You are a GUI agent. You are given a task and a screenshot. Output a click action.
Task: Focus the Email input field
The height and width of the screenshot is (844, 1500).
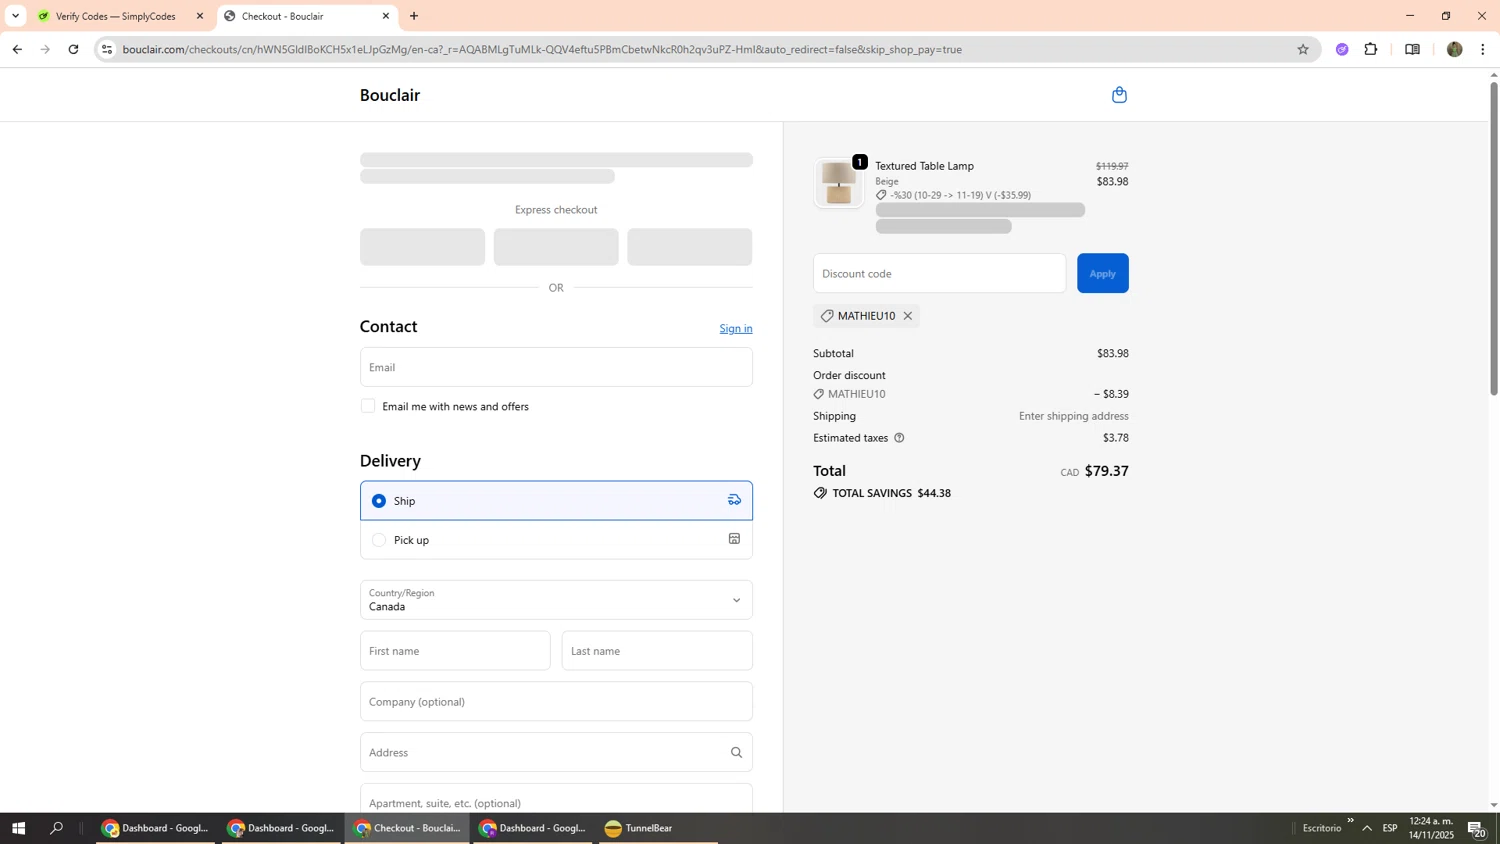(556, 367)
